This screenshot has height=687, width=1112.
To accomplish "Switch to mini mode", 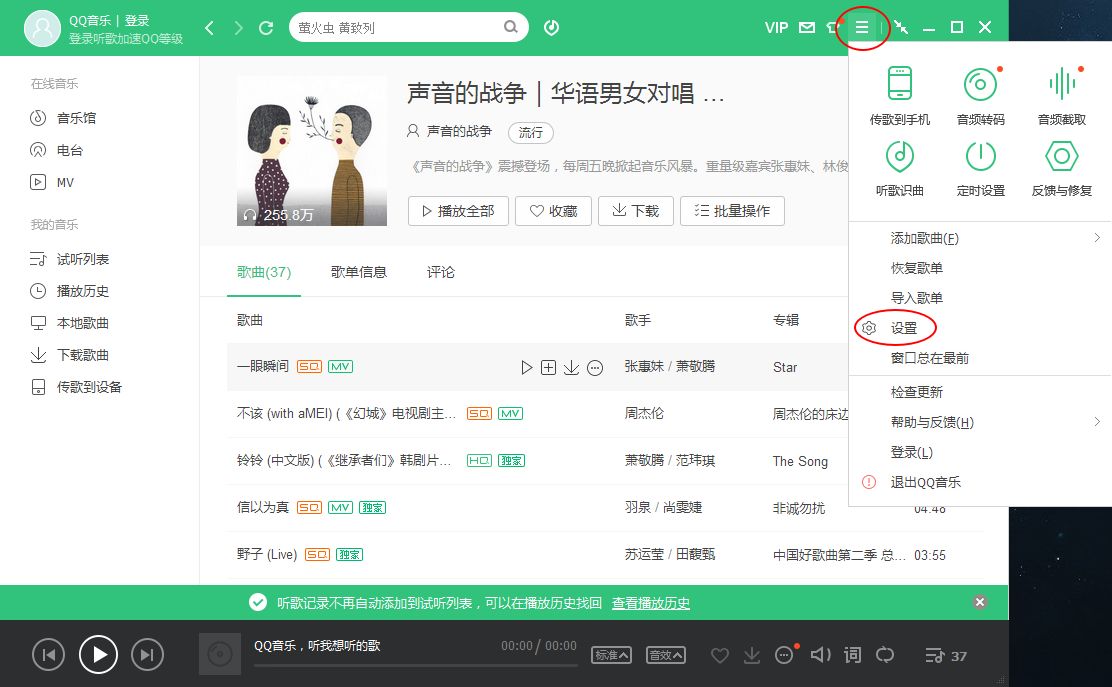I will [901, 28].
